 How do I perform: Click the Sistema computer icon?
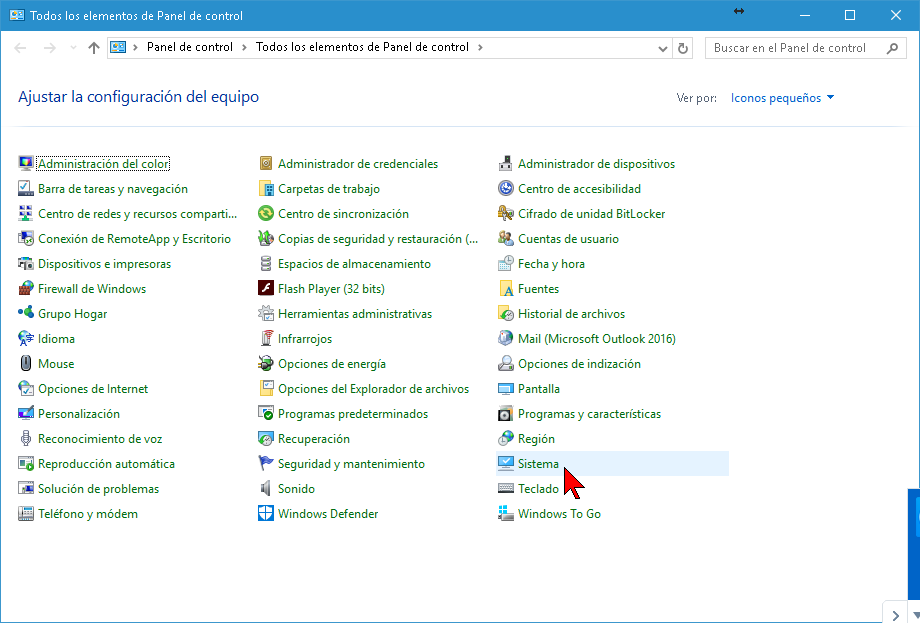coord(506,463)
